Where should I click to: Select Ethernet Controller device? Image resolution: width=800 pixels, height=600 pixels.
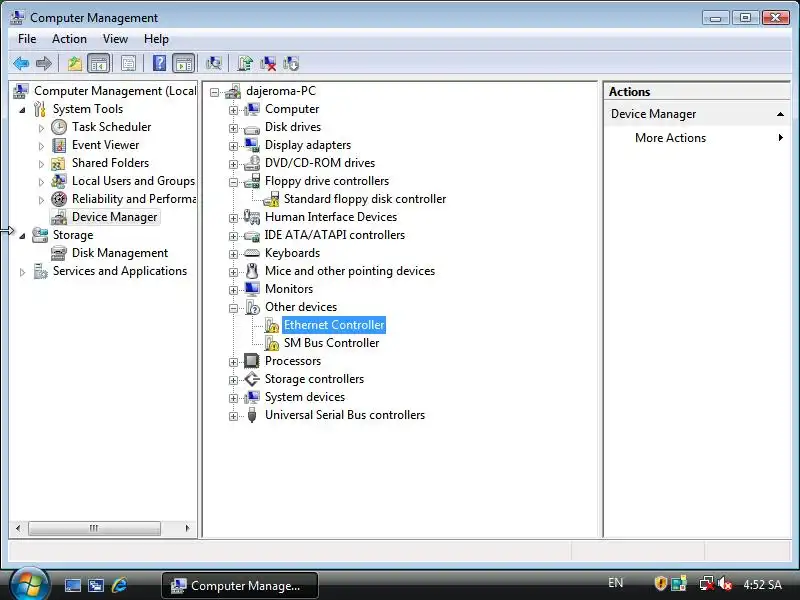coord(334,325)
